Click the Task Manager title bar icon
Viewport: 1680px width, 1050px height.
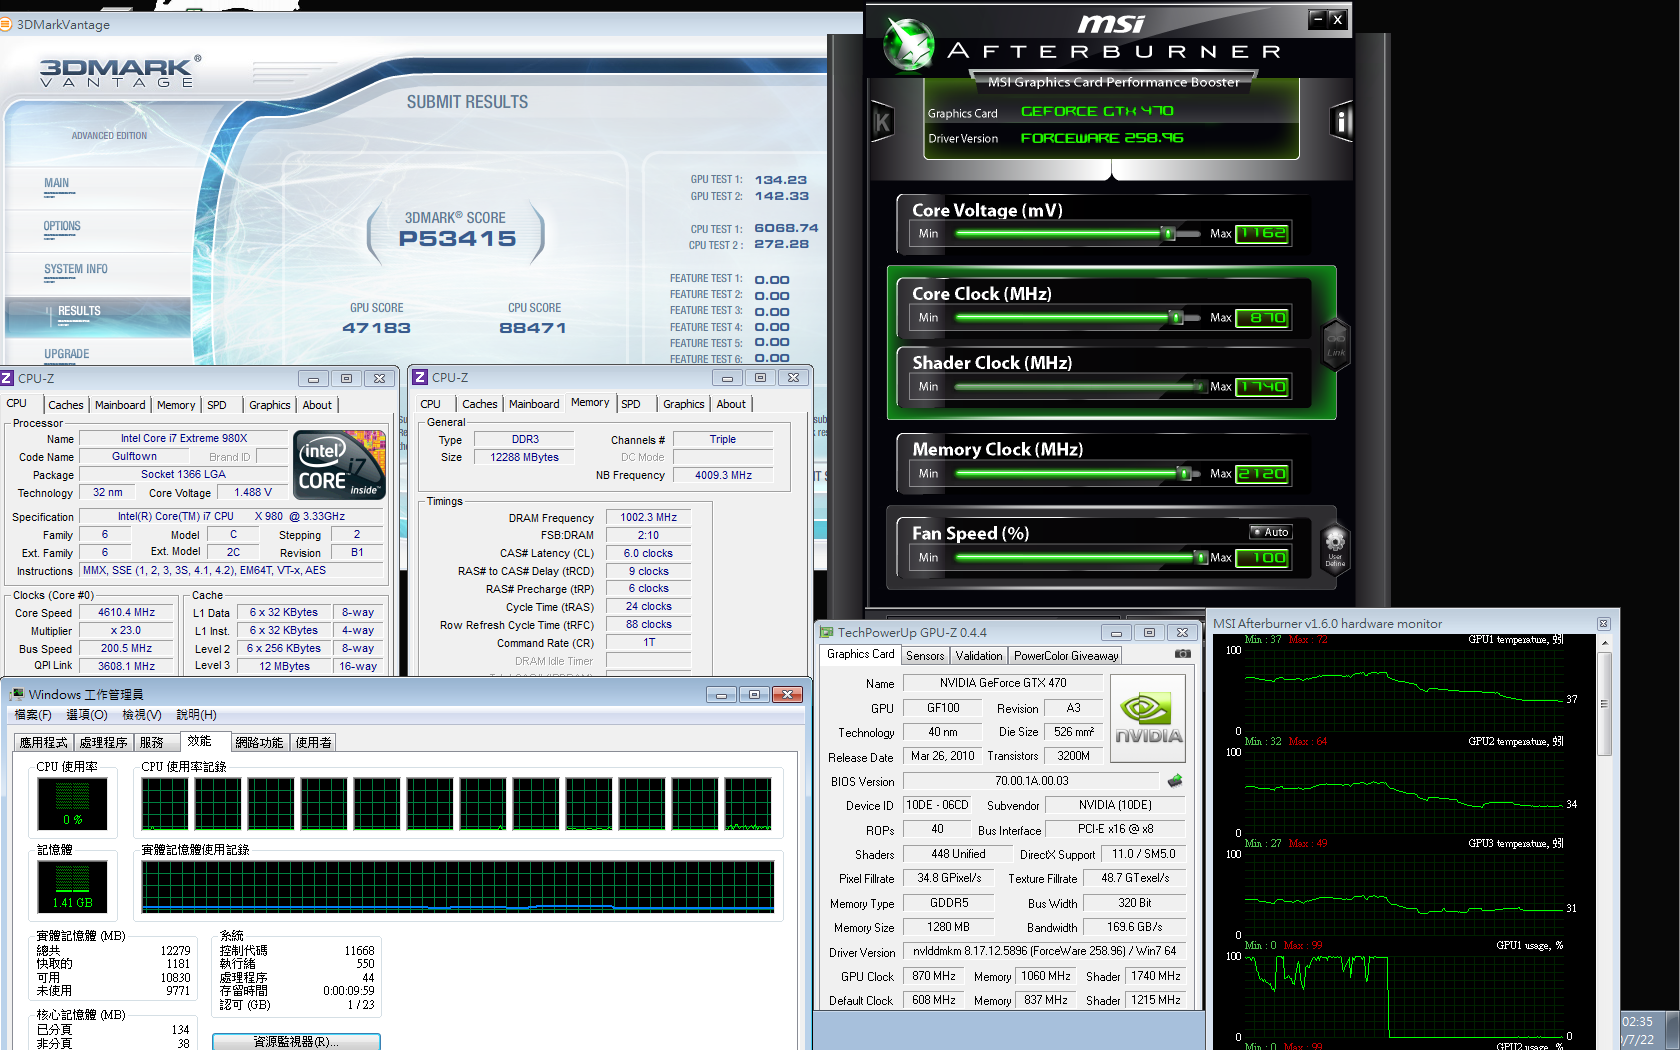[x=17, y=694]
